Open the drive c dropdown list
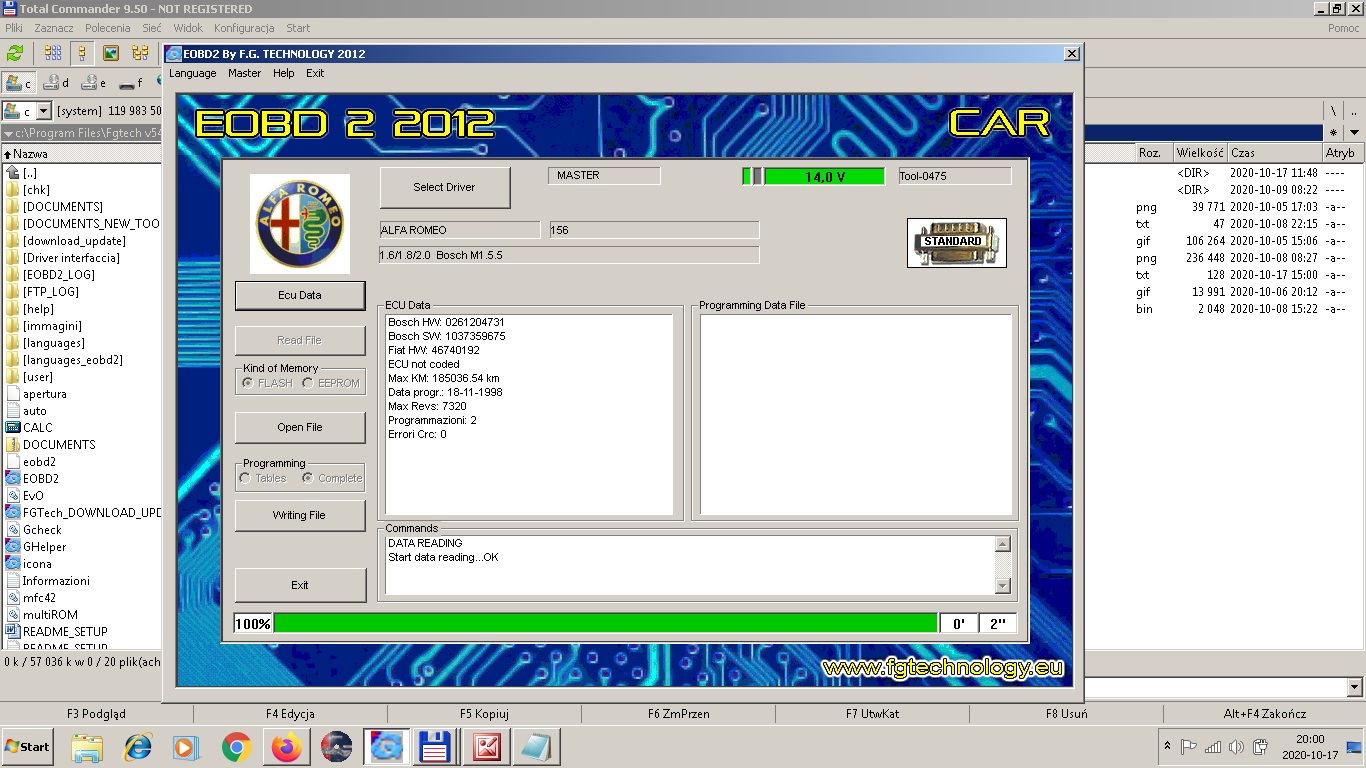Viewport: 1366px width, 768px height. (x=43, y=112)
